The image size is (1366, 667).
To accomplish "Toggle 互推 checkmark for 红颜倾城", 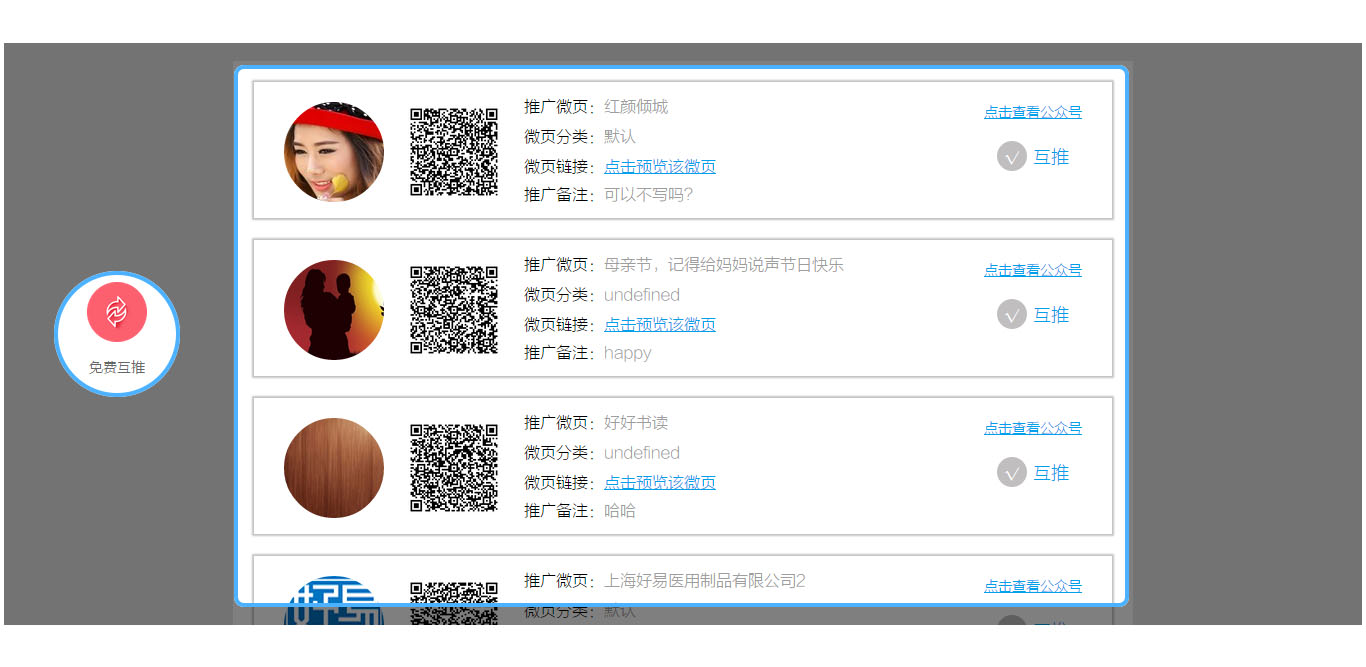I will tap(1011, 157).
